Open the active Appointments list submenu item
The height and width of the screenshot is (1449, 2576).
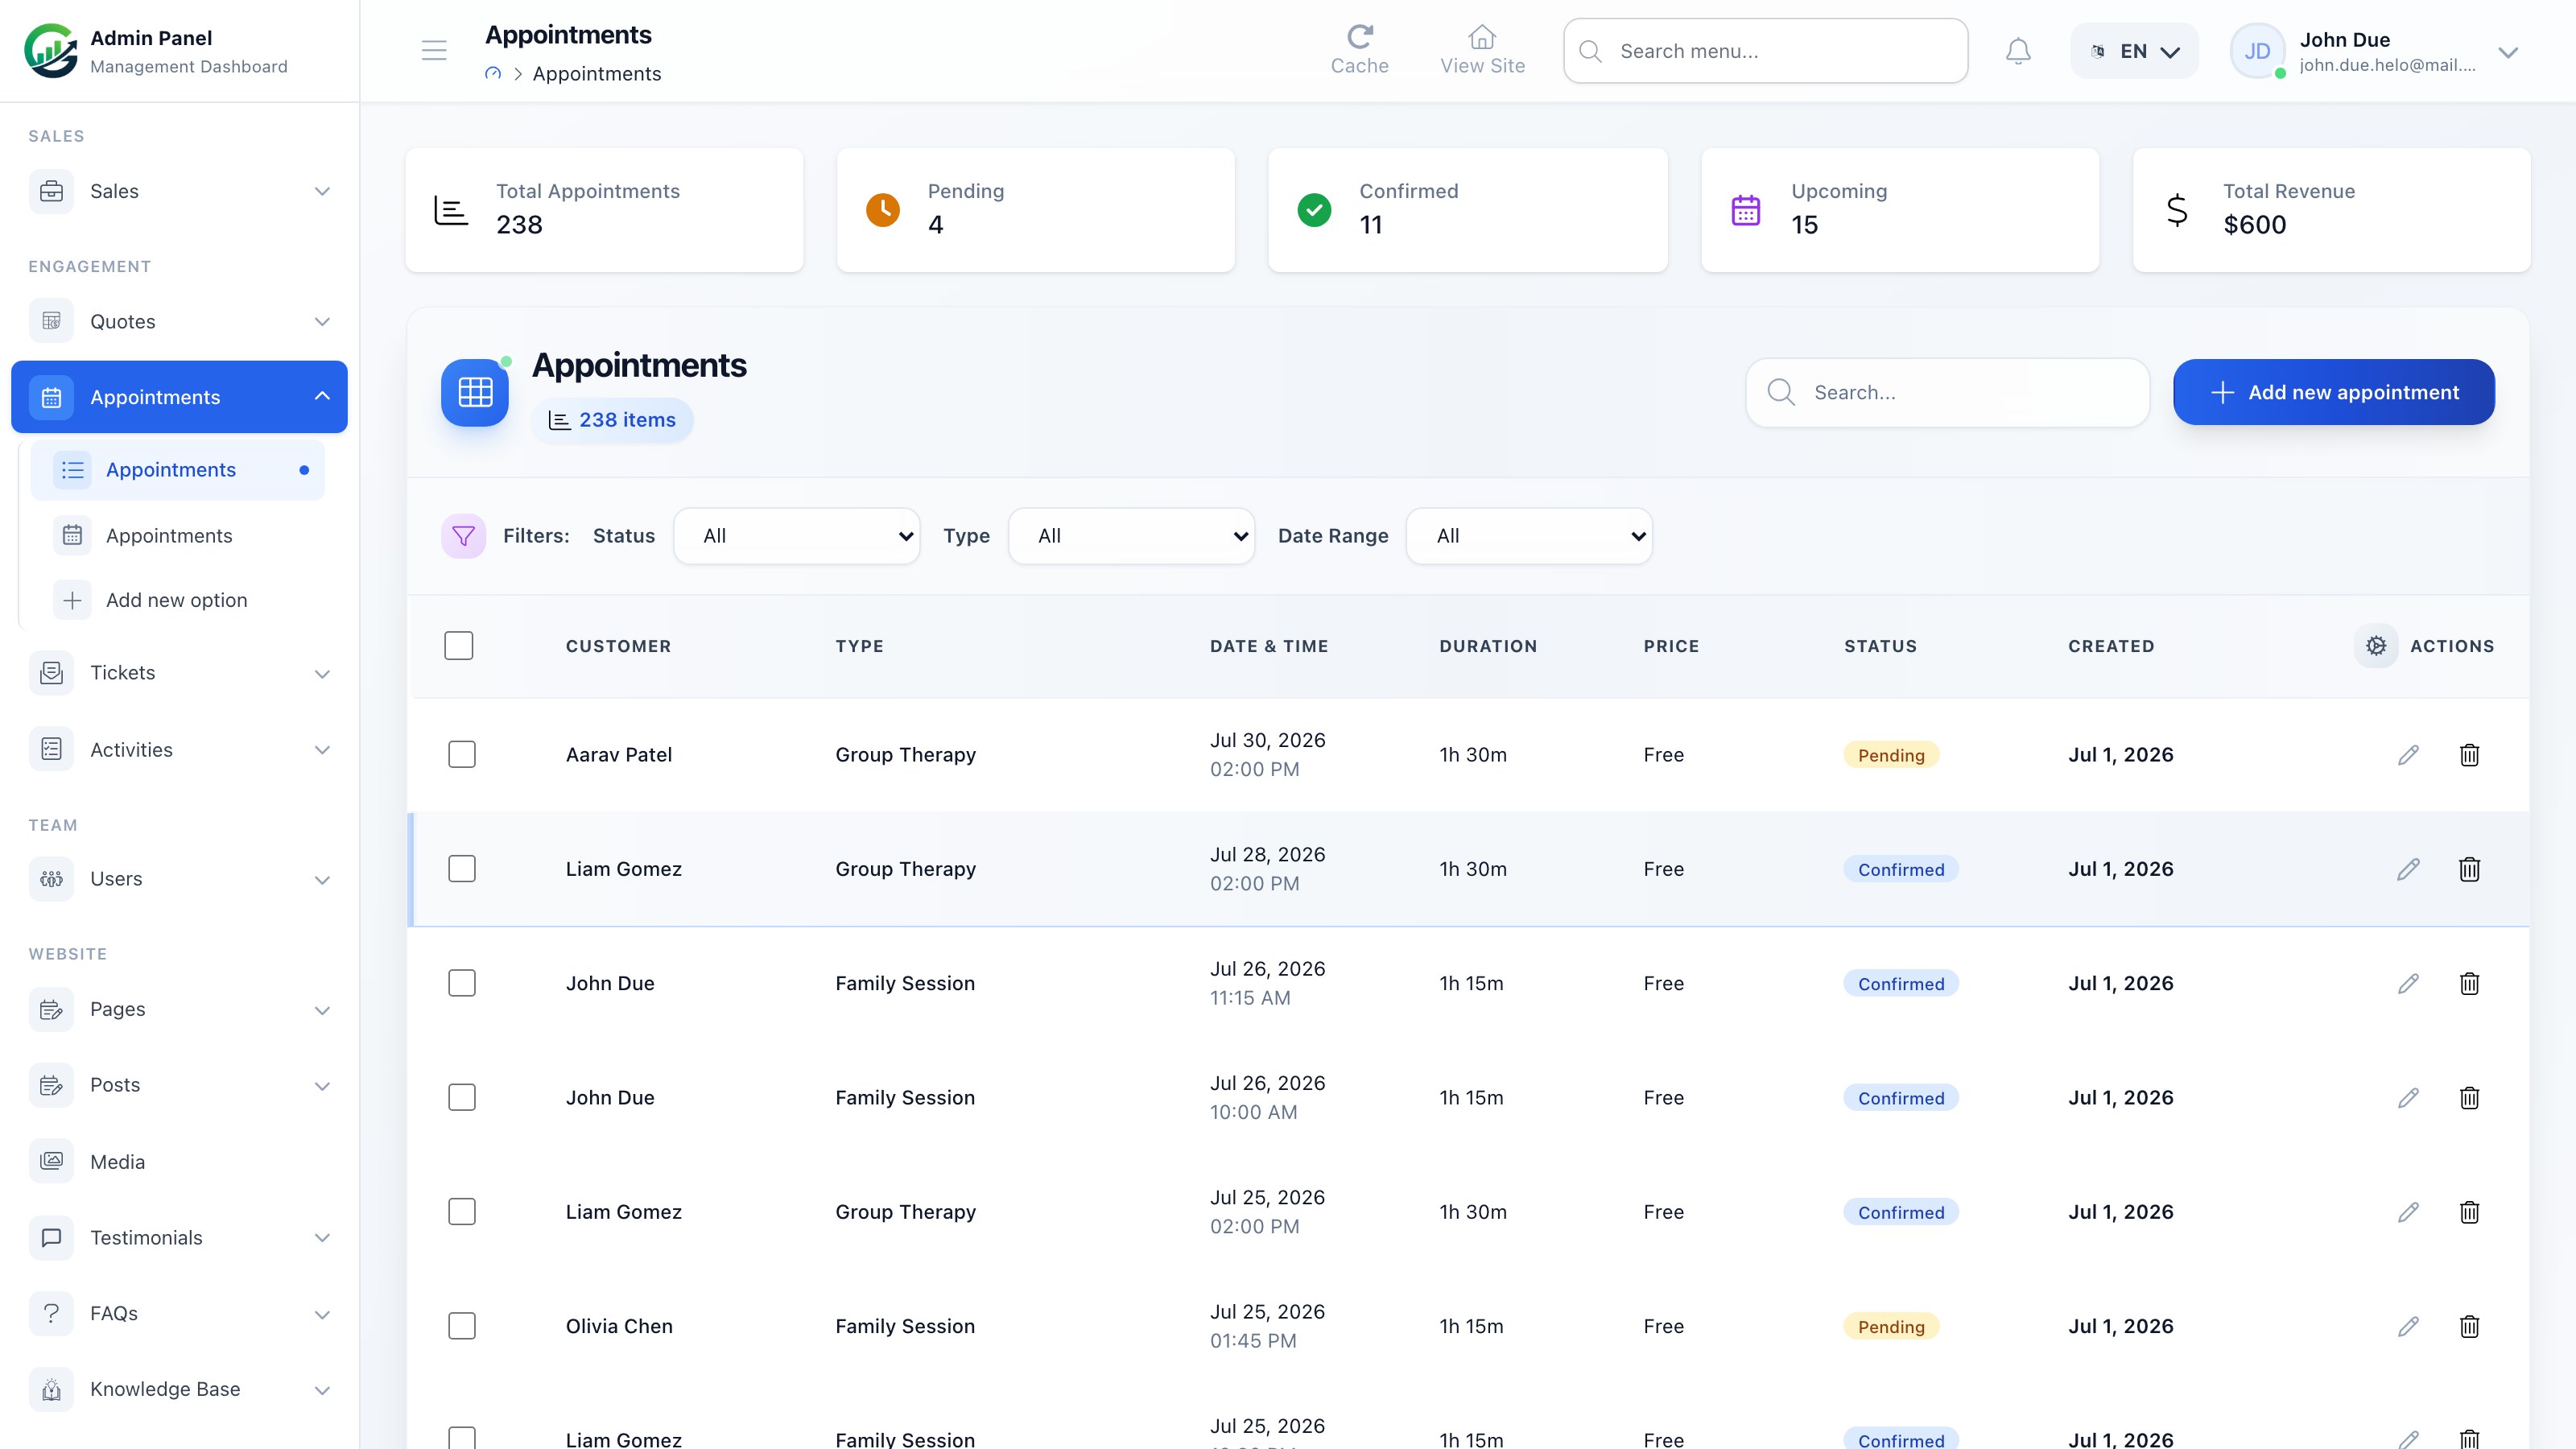click(178, 470)
